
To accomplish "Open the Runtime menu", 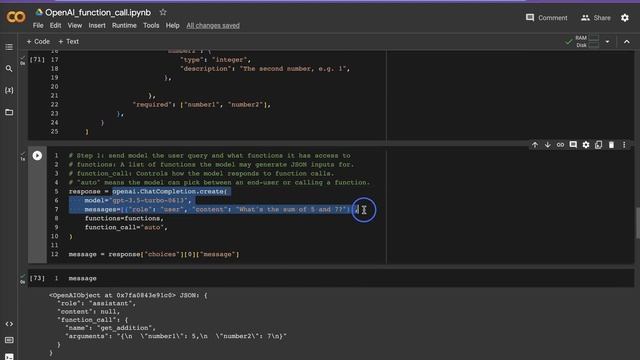I will pyautogui.click(x=124, y=26).
